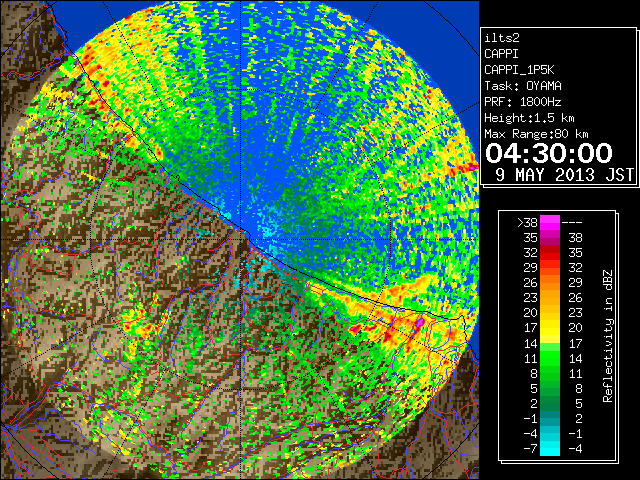Click the 'Task: OYAMA' line
This screenshot has width=640, height=480.
coord(523,86)
